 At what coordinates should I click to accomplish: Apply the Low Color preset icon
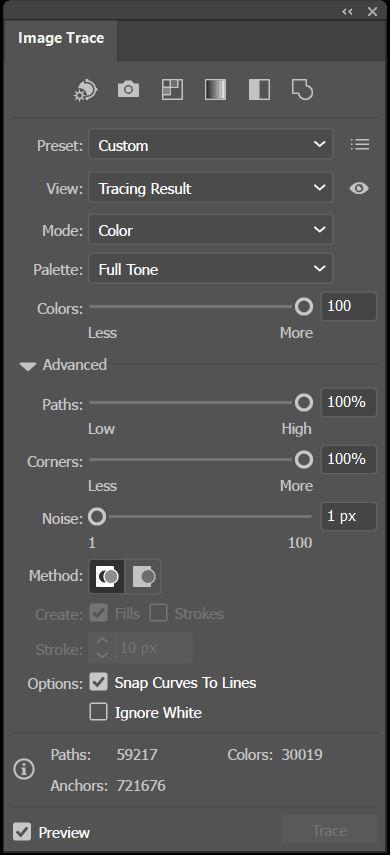(x=172, y=89)
